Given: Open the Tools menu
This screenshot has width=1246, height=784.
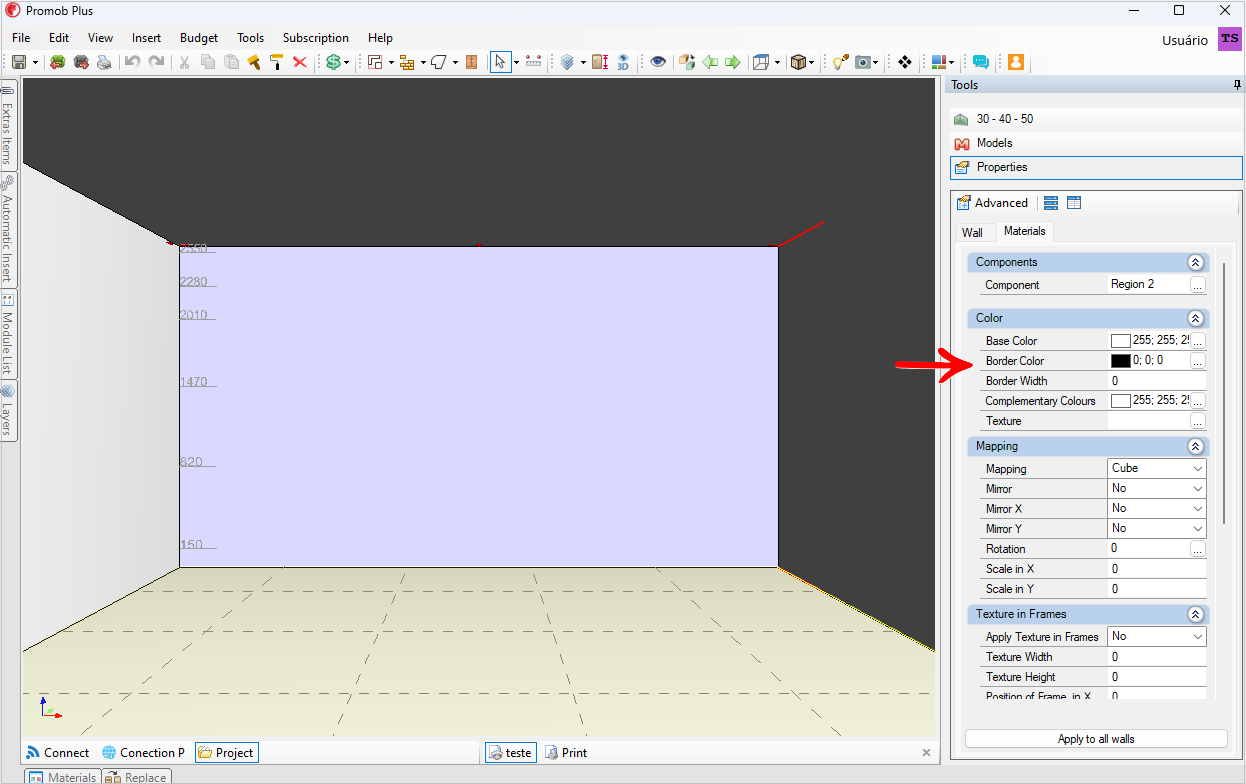Looking at the screenshot, I should [x=250, y=38].
